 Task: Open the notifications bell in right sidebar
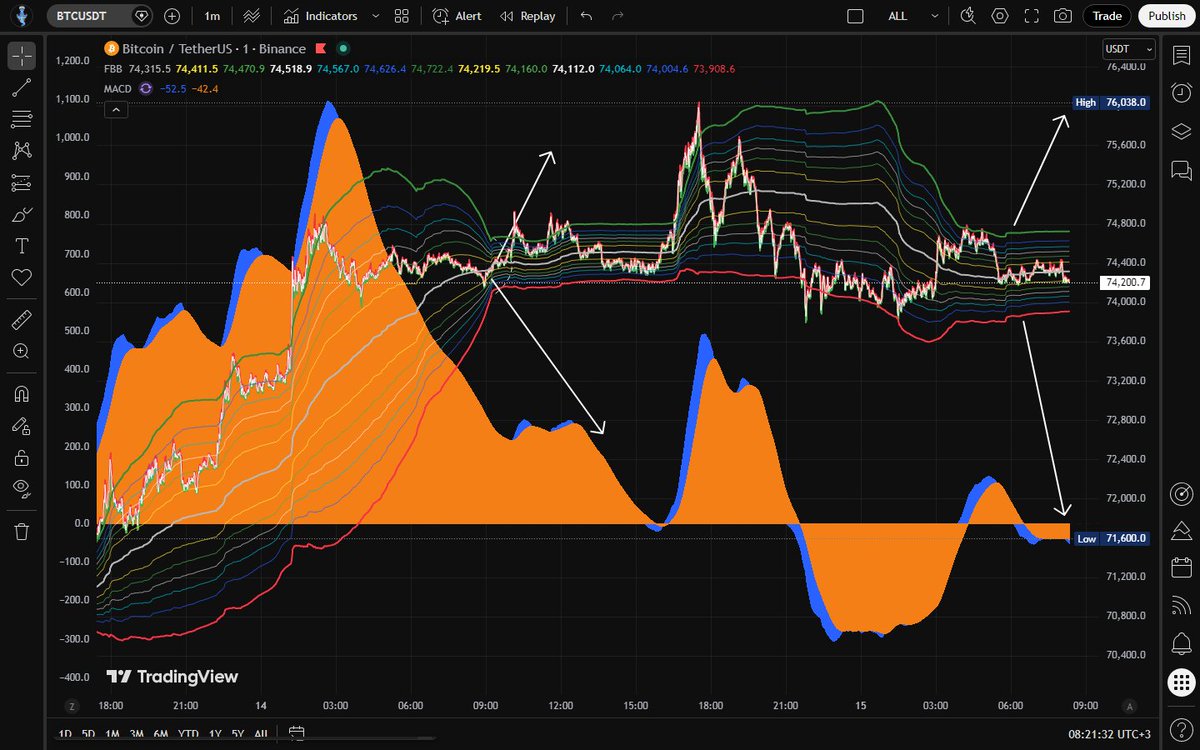coord(1180,642)
